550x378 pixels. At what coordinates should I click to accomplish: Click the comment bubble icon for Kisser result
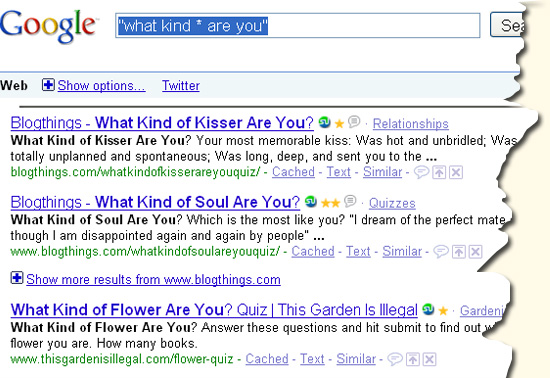[421, 172]
